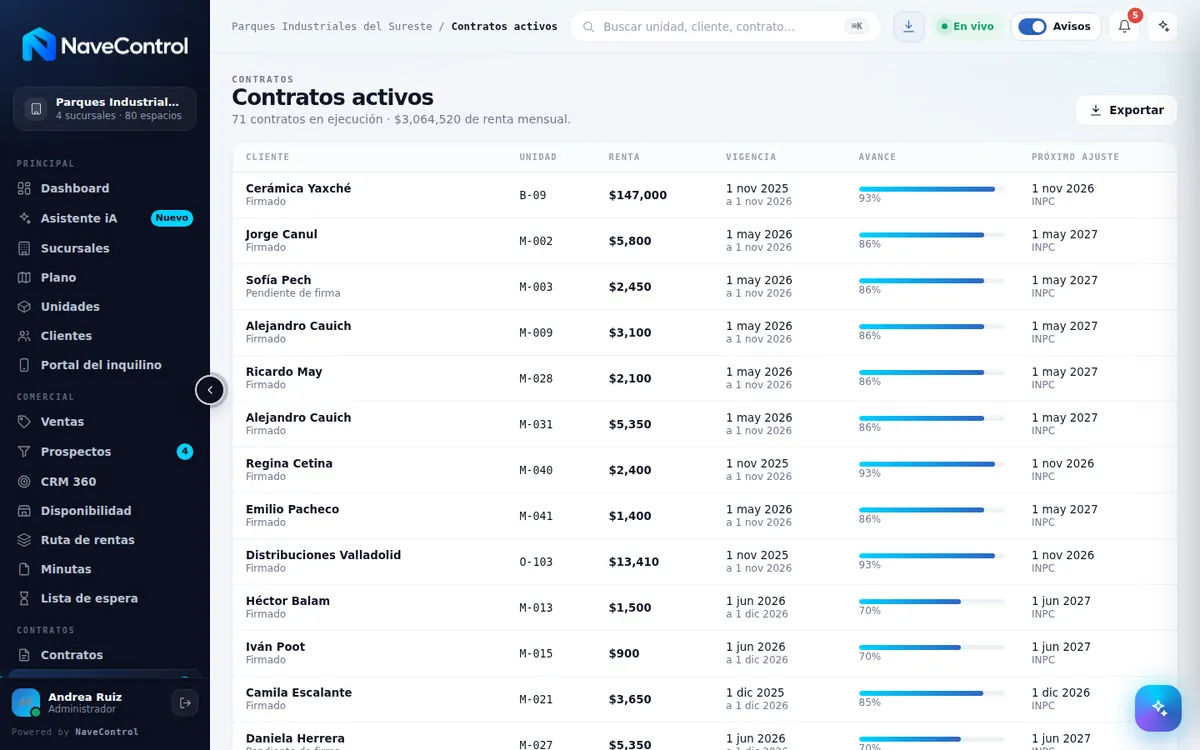The height and width of the screenshot is (750, 1200).
Task: Toggle the Avisos switch
Action: click(x=1032, y=27)
